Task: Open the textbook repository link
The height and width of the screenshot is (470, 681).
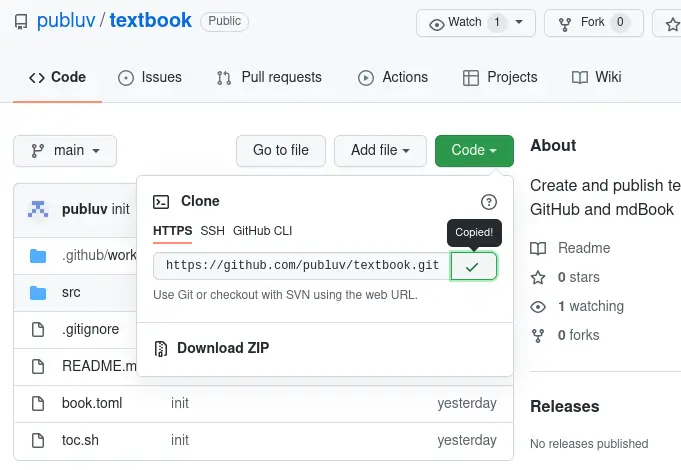Action: (150, 20)
